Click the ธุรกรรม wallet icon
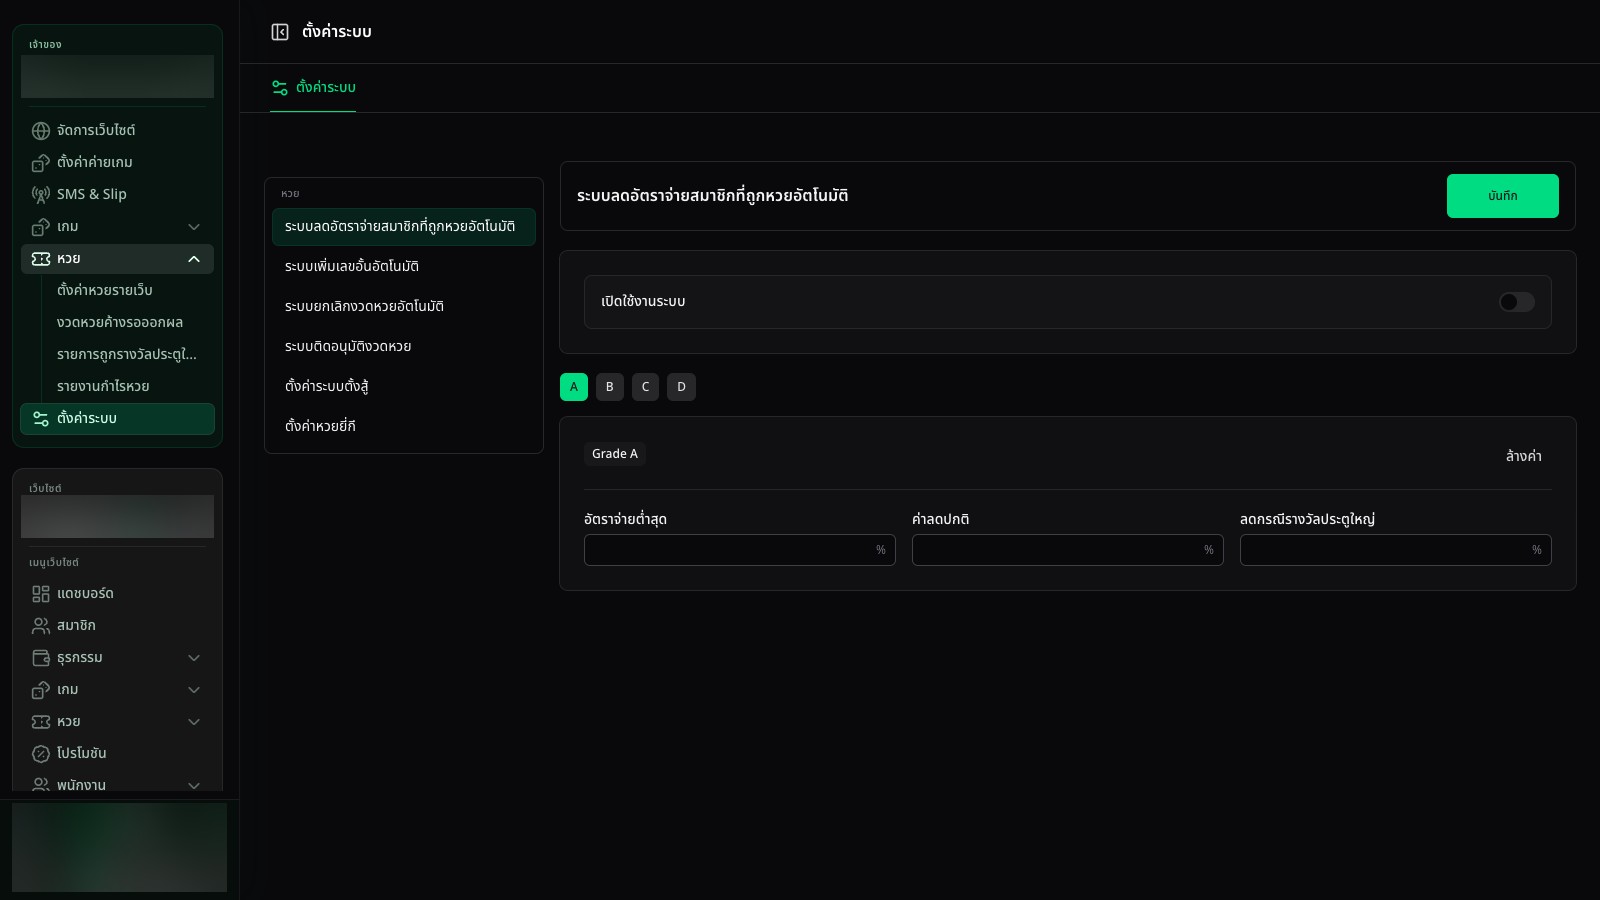This screenshot has width=1600, height=900. pyautogui.click(x=41, y=658)
